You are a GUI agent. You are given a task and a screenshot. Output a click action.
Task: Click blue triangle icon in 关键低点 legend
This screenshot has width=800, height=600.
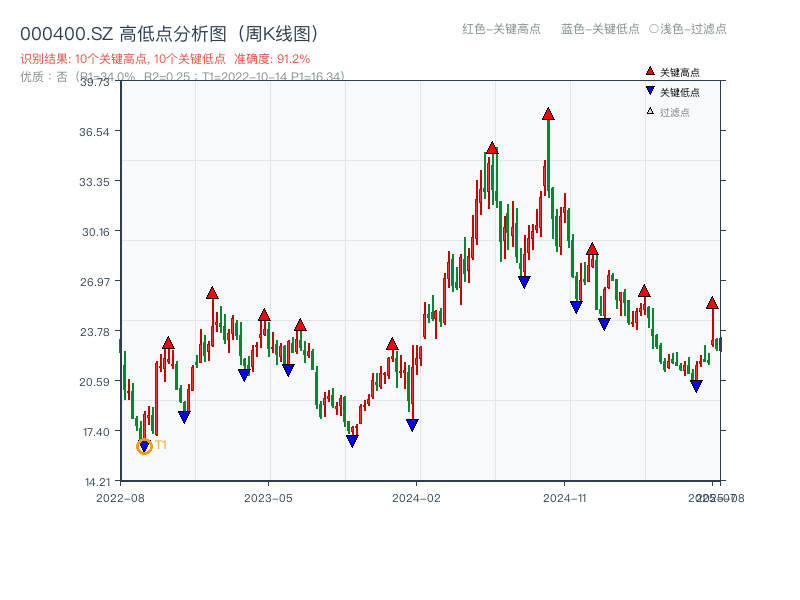pos(650,91)
